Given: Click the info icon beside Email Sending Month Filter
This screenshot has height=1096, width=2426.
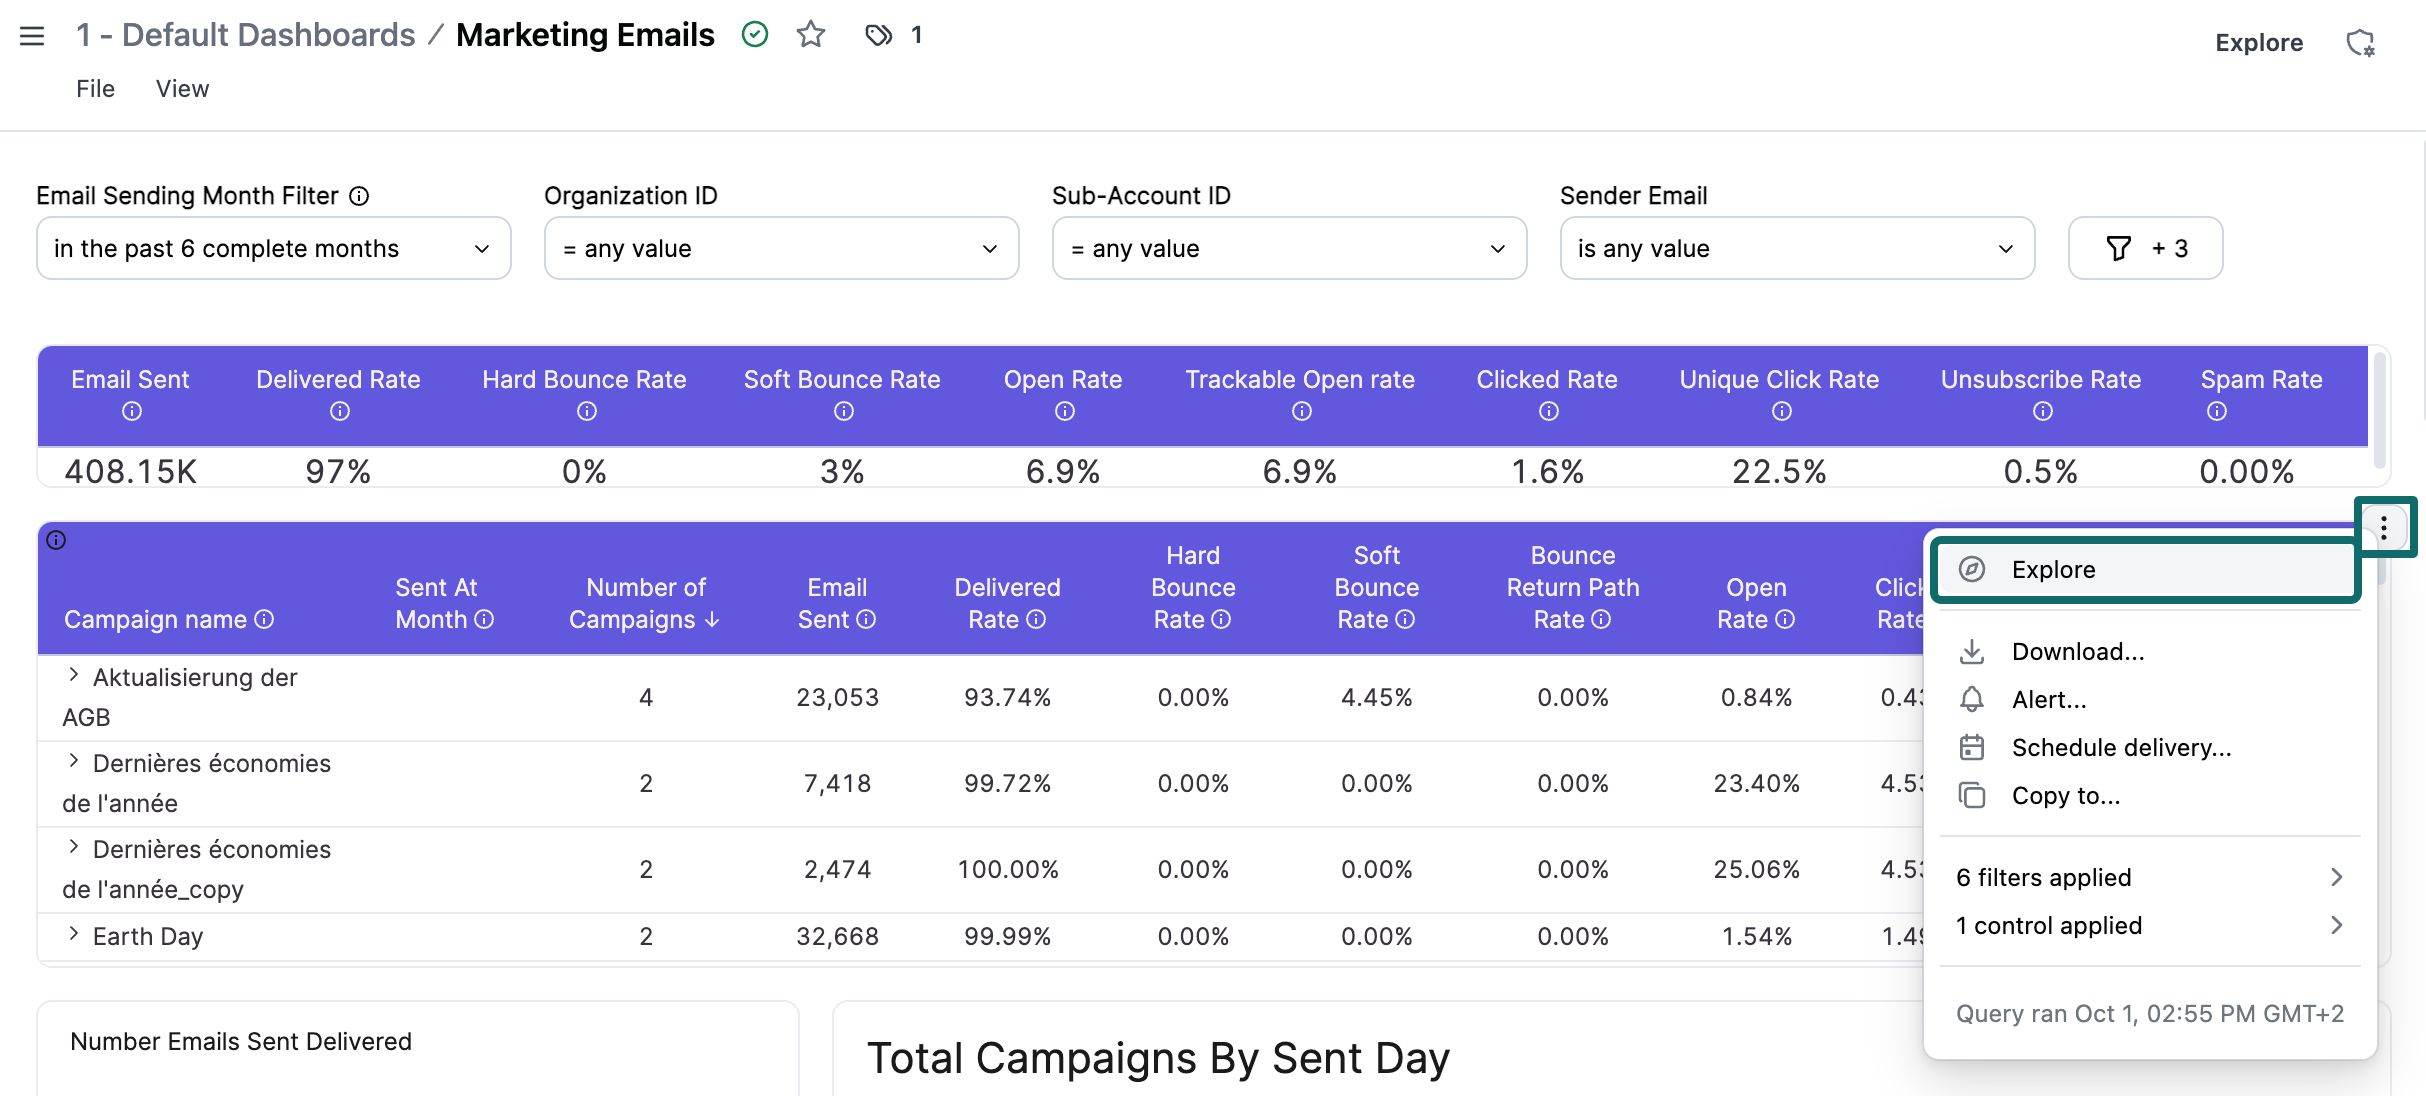Looking at the screenshot, I should pos(359,196).
